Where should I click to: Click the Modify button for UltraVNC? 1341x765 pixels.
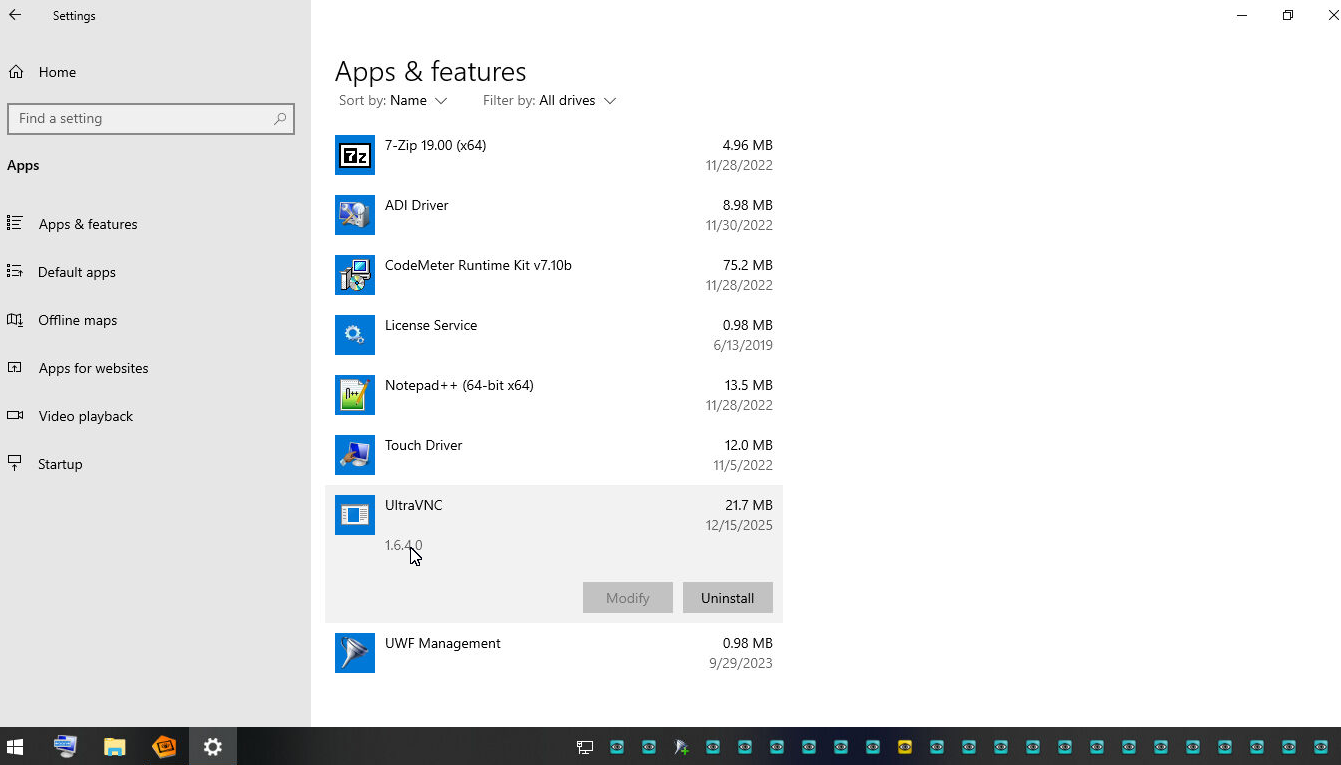point(628,598)
